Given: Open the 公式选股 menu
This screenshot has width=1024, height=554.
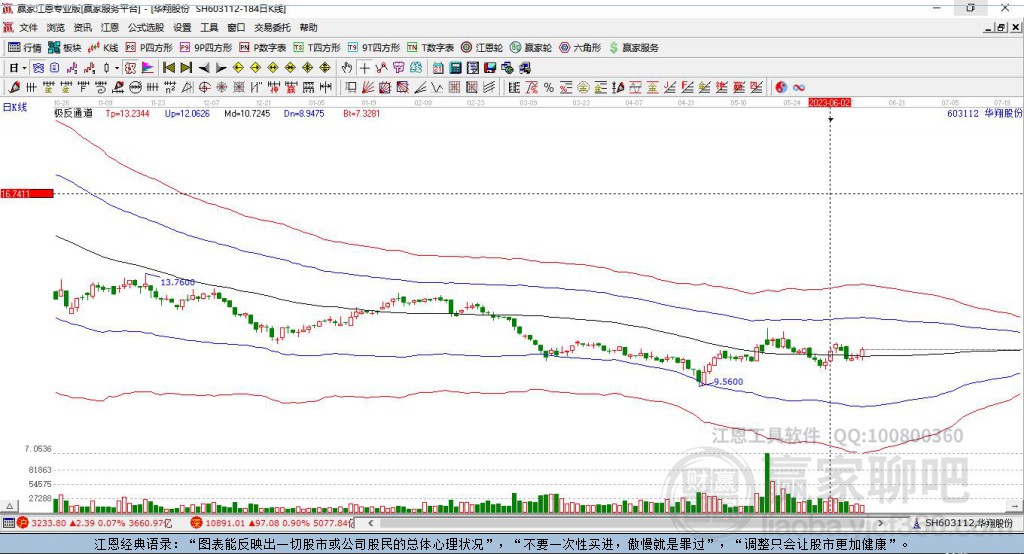Looking at the screenshot, I should (146, 27).
